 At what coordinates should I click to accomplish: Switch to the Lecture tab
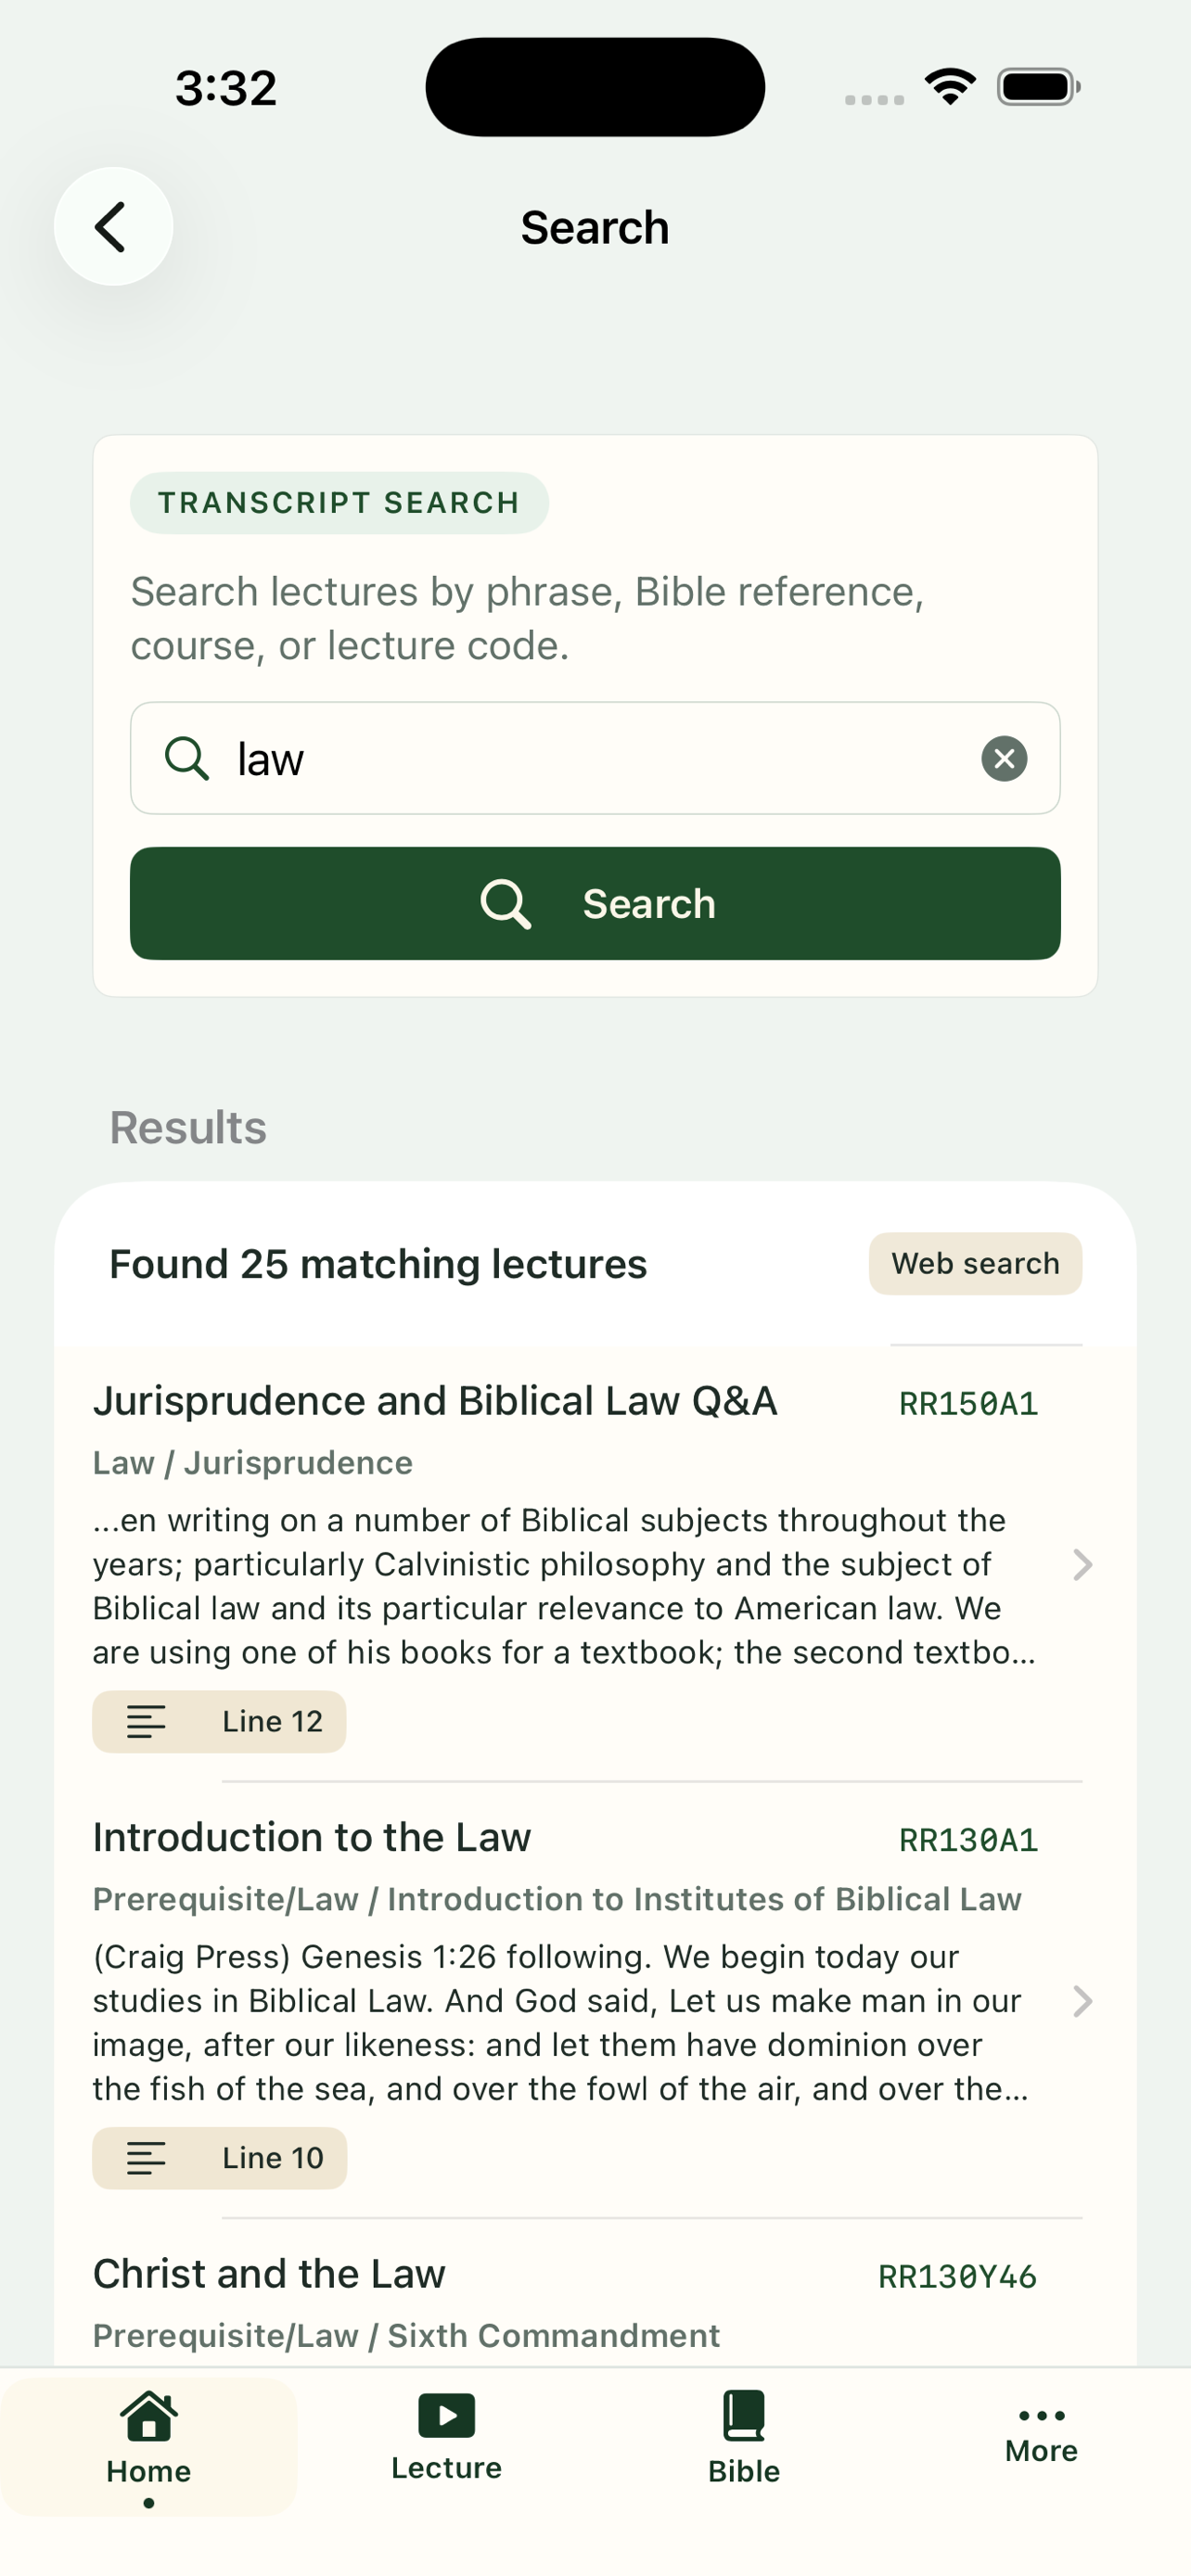point(446,2437)
